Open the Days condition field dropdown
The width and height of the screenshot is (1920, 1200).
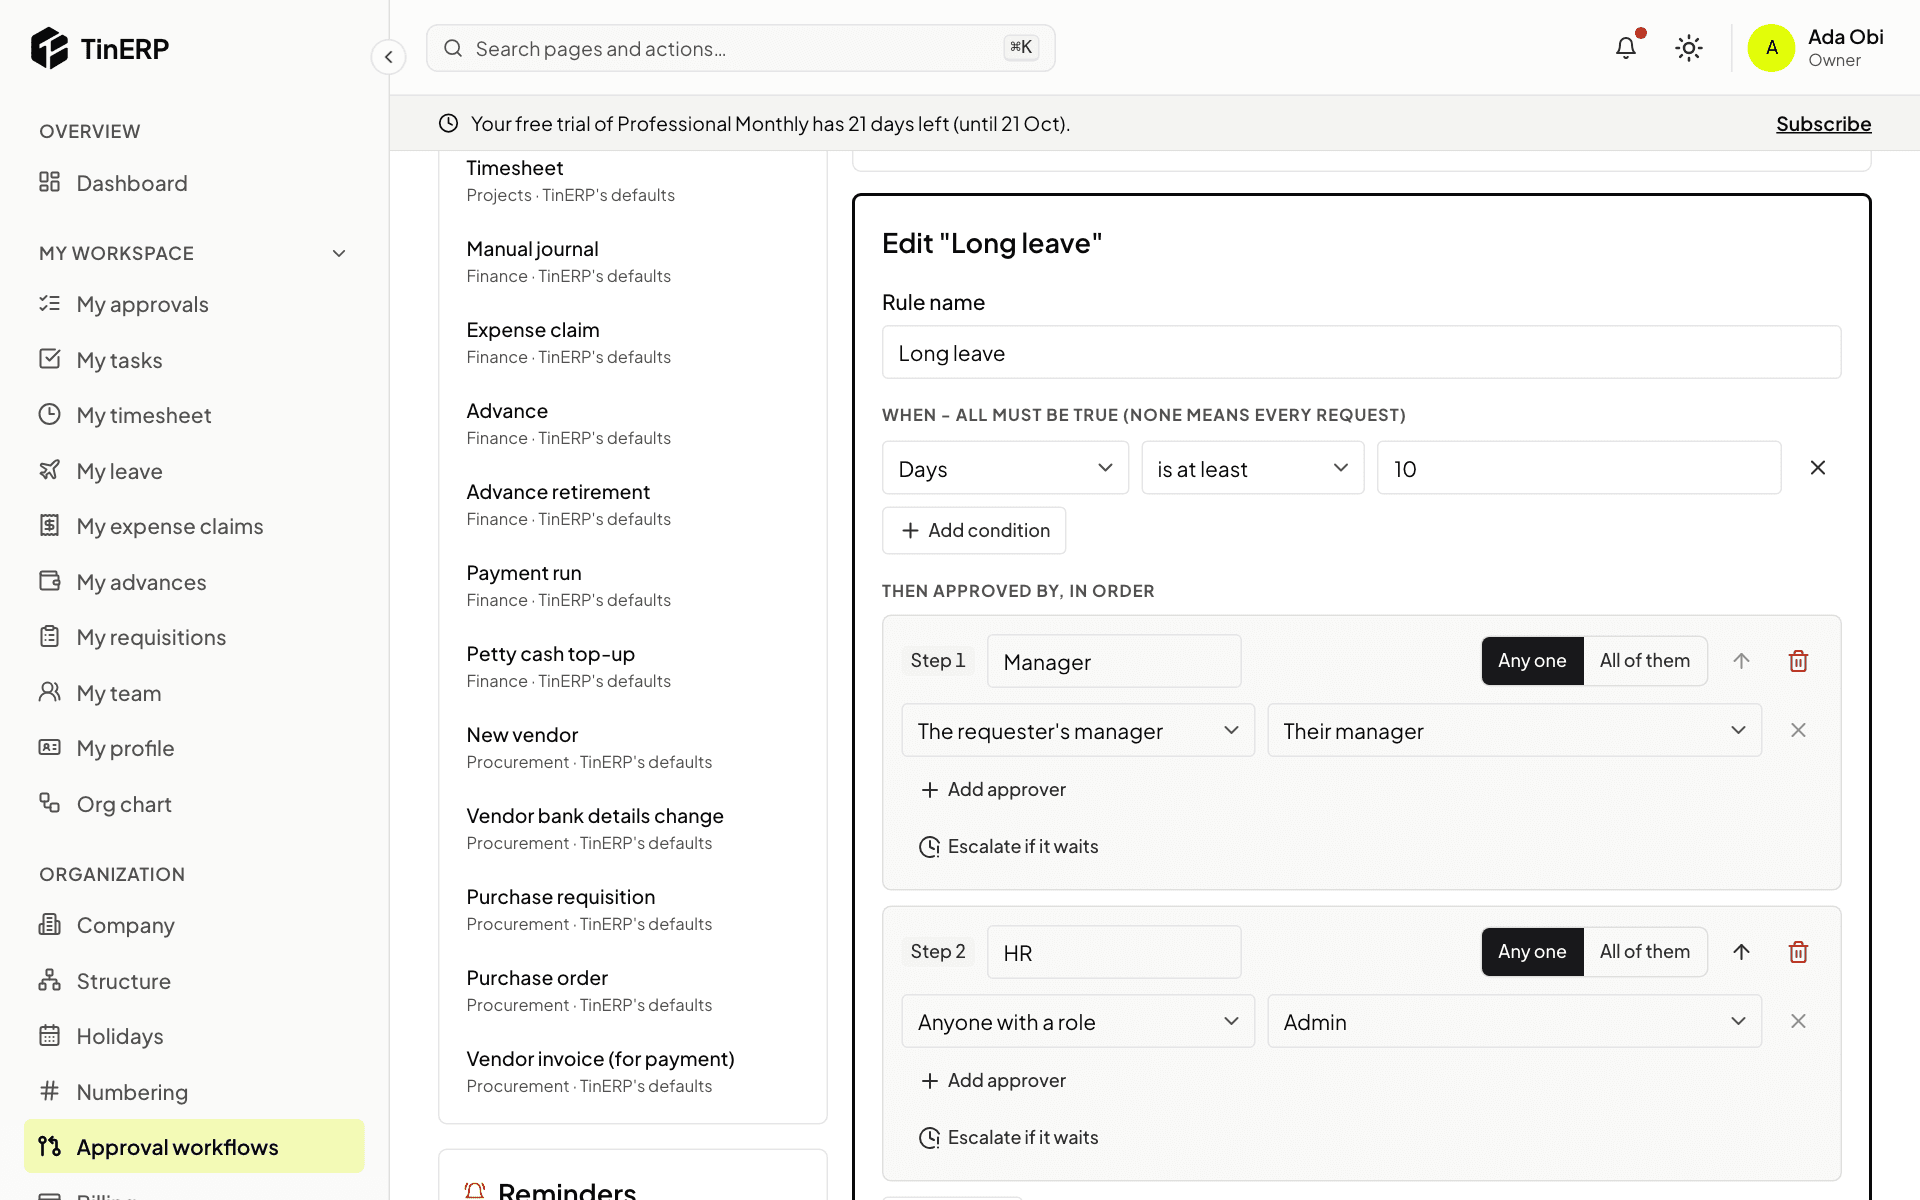1005,468
